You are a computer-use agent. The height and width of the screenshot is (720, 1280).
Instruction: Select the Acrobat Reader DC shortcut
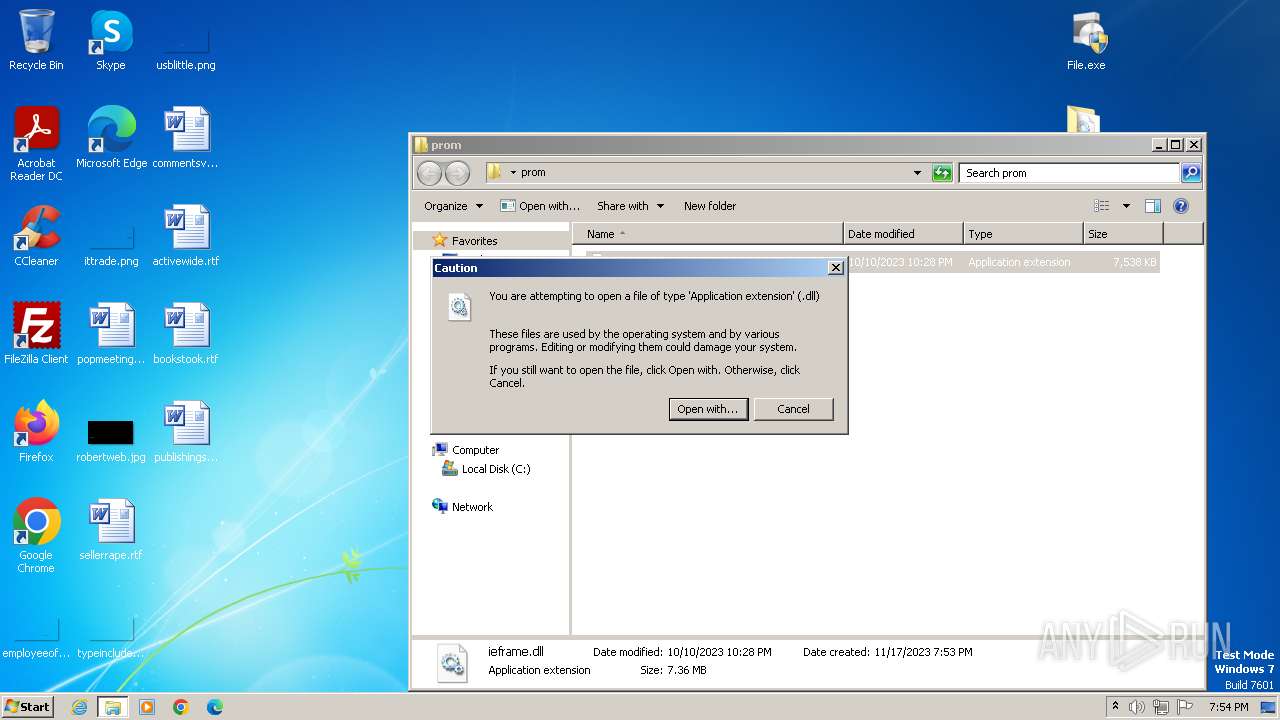coord(36,143)
